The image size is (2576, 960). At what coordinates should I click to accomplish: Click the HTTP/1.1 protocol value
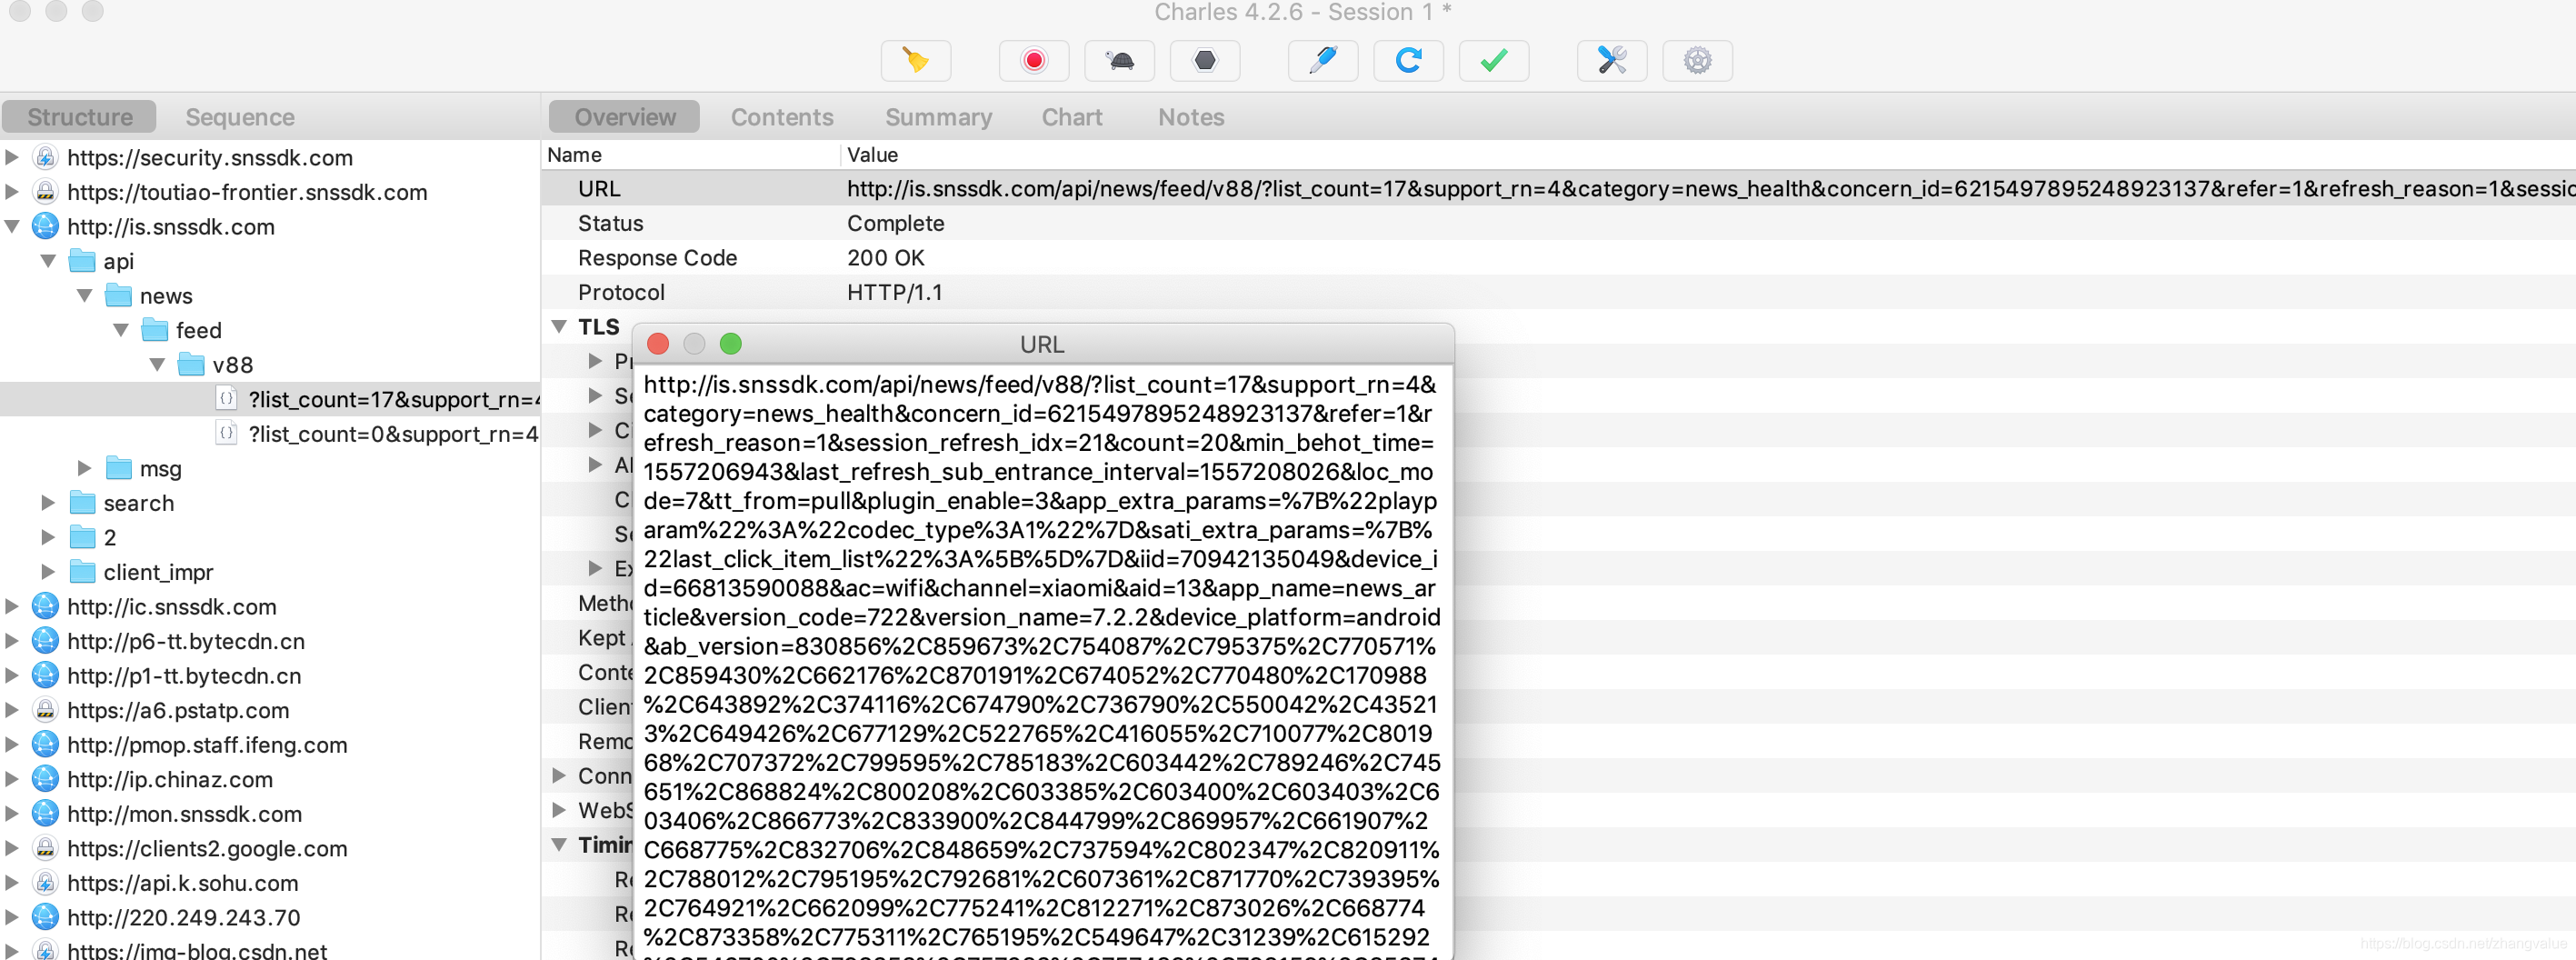pyautogui.click(x=894, y=292)
